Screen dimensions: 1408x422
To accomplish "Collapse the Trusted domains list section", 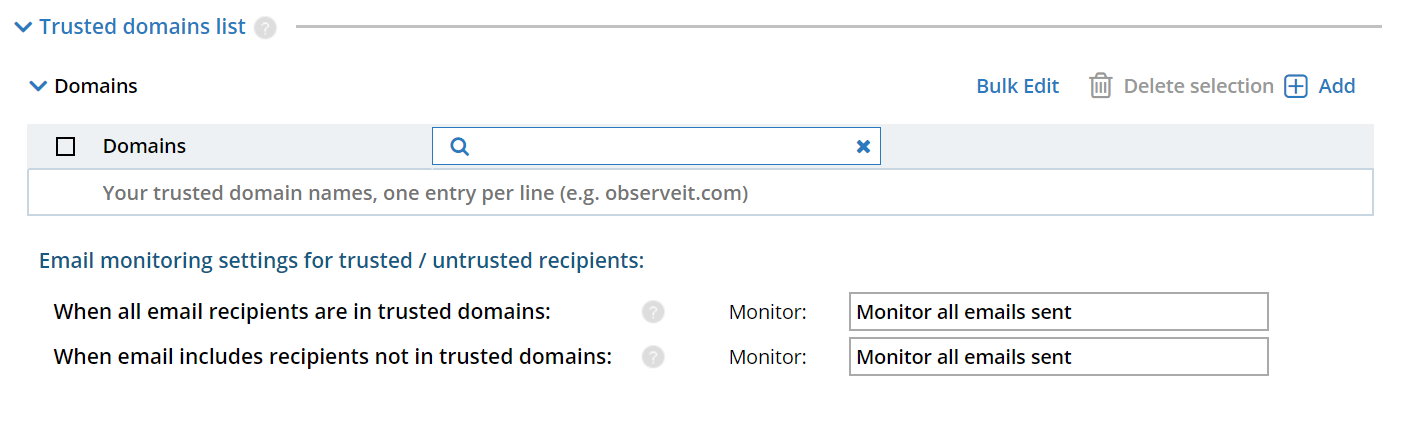I will [23, 27].
